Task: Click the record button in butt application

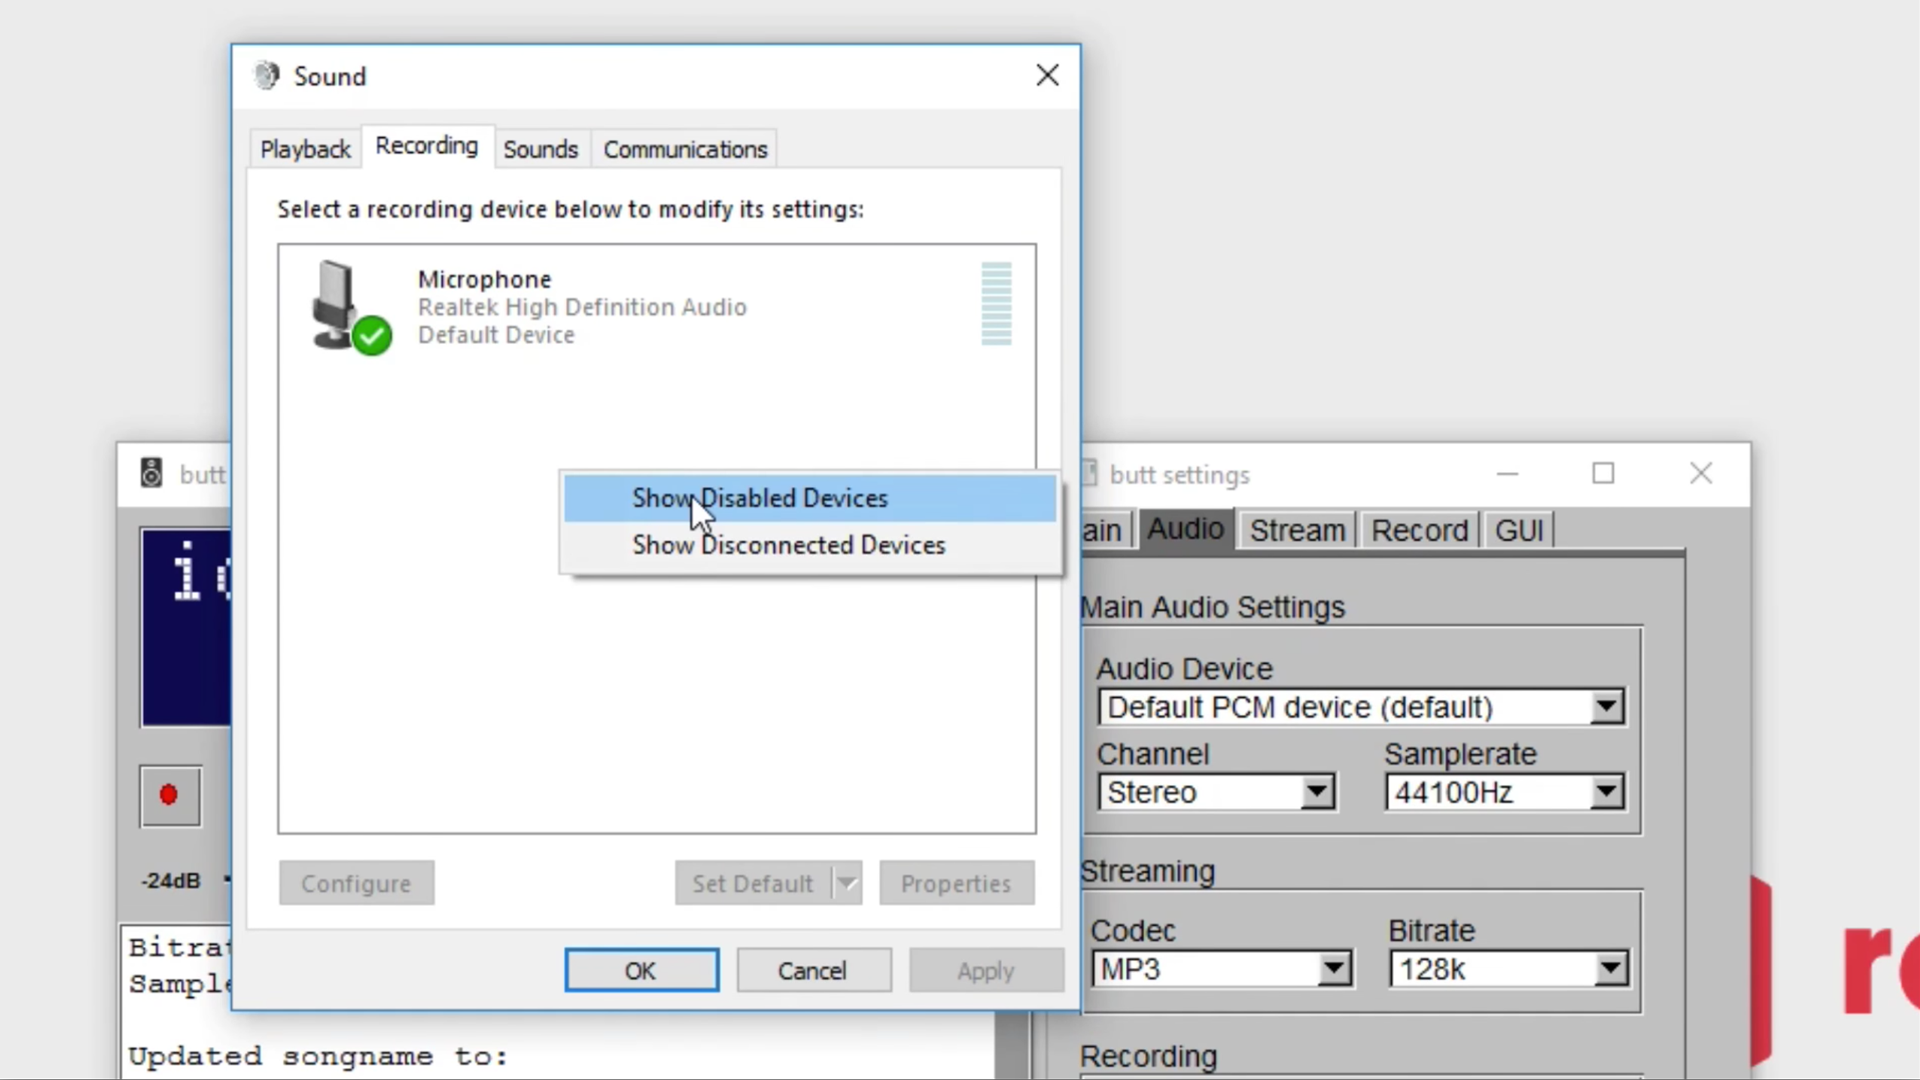Action: tap(169, 794)
